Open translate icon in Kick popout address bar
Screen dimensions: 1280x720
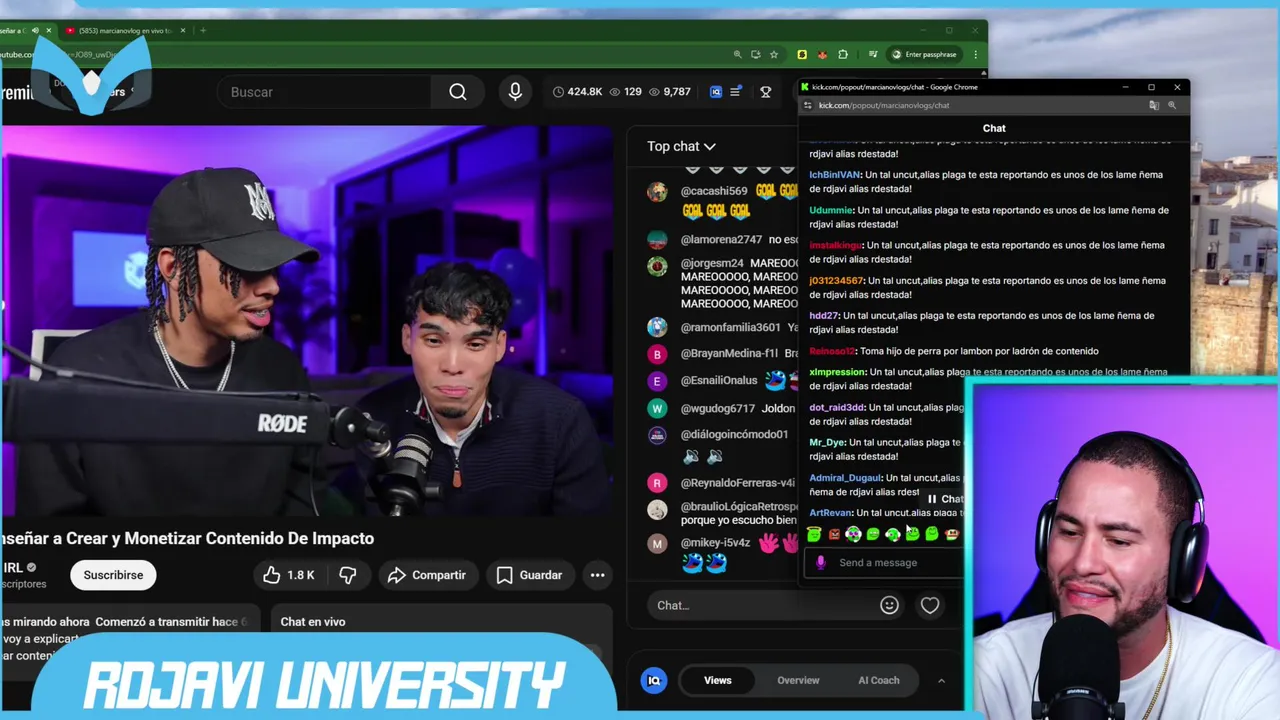click(1154, 105)
